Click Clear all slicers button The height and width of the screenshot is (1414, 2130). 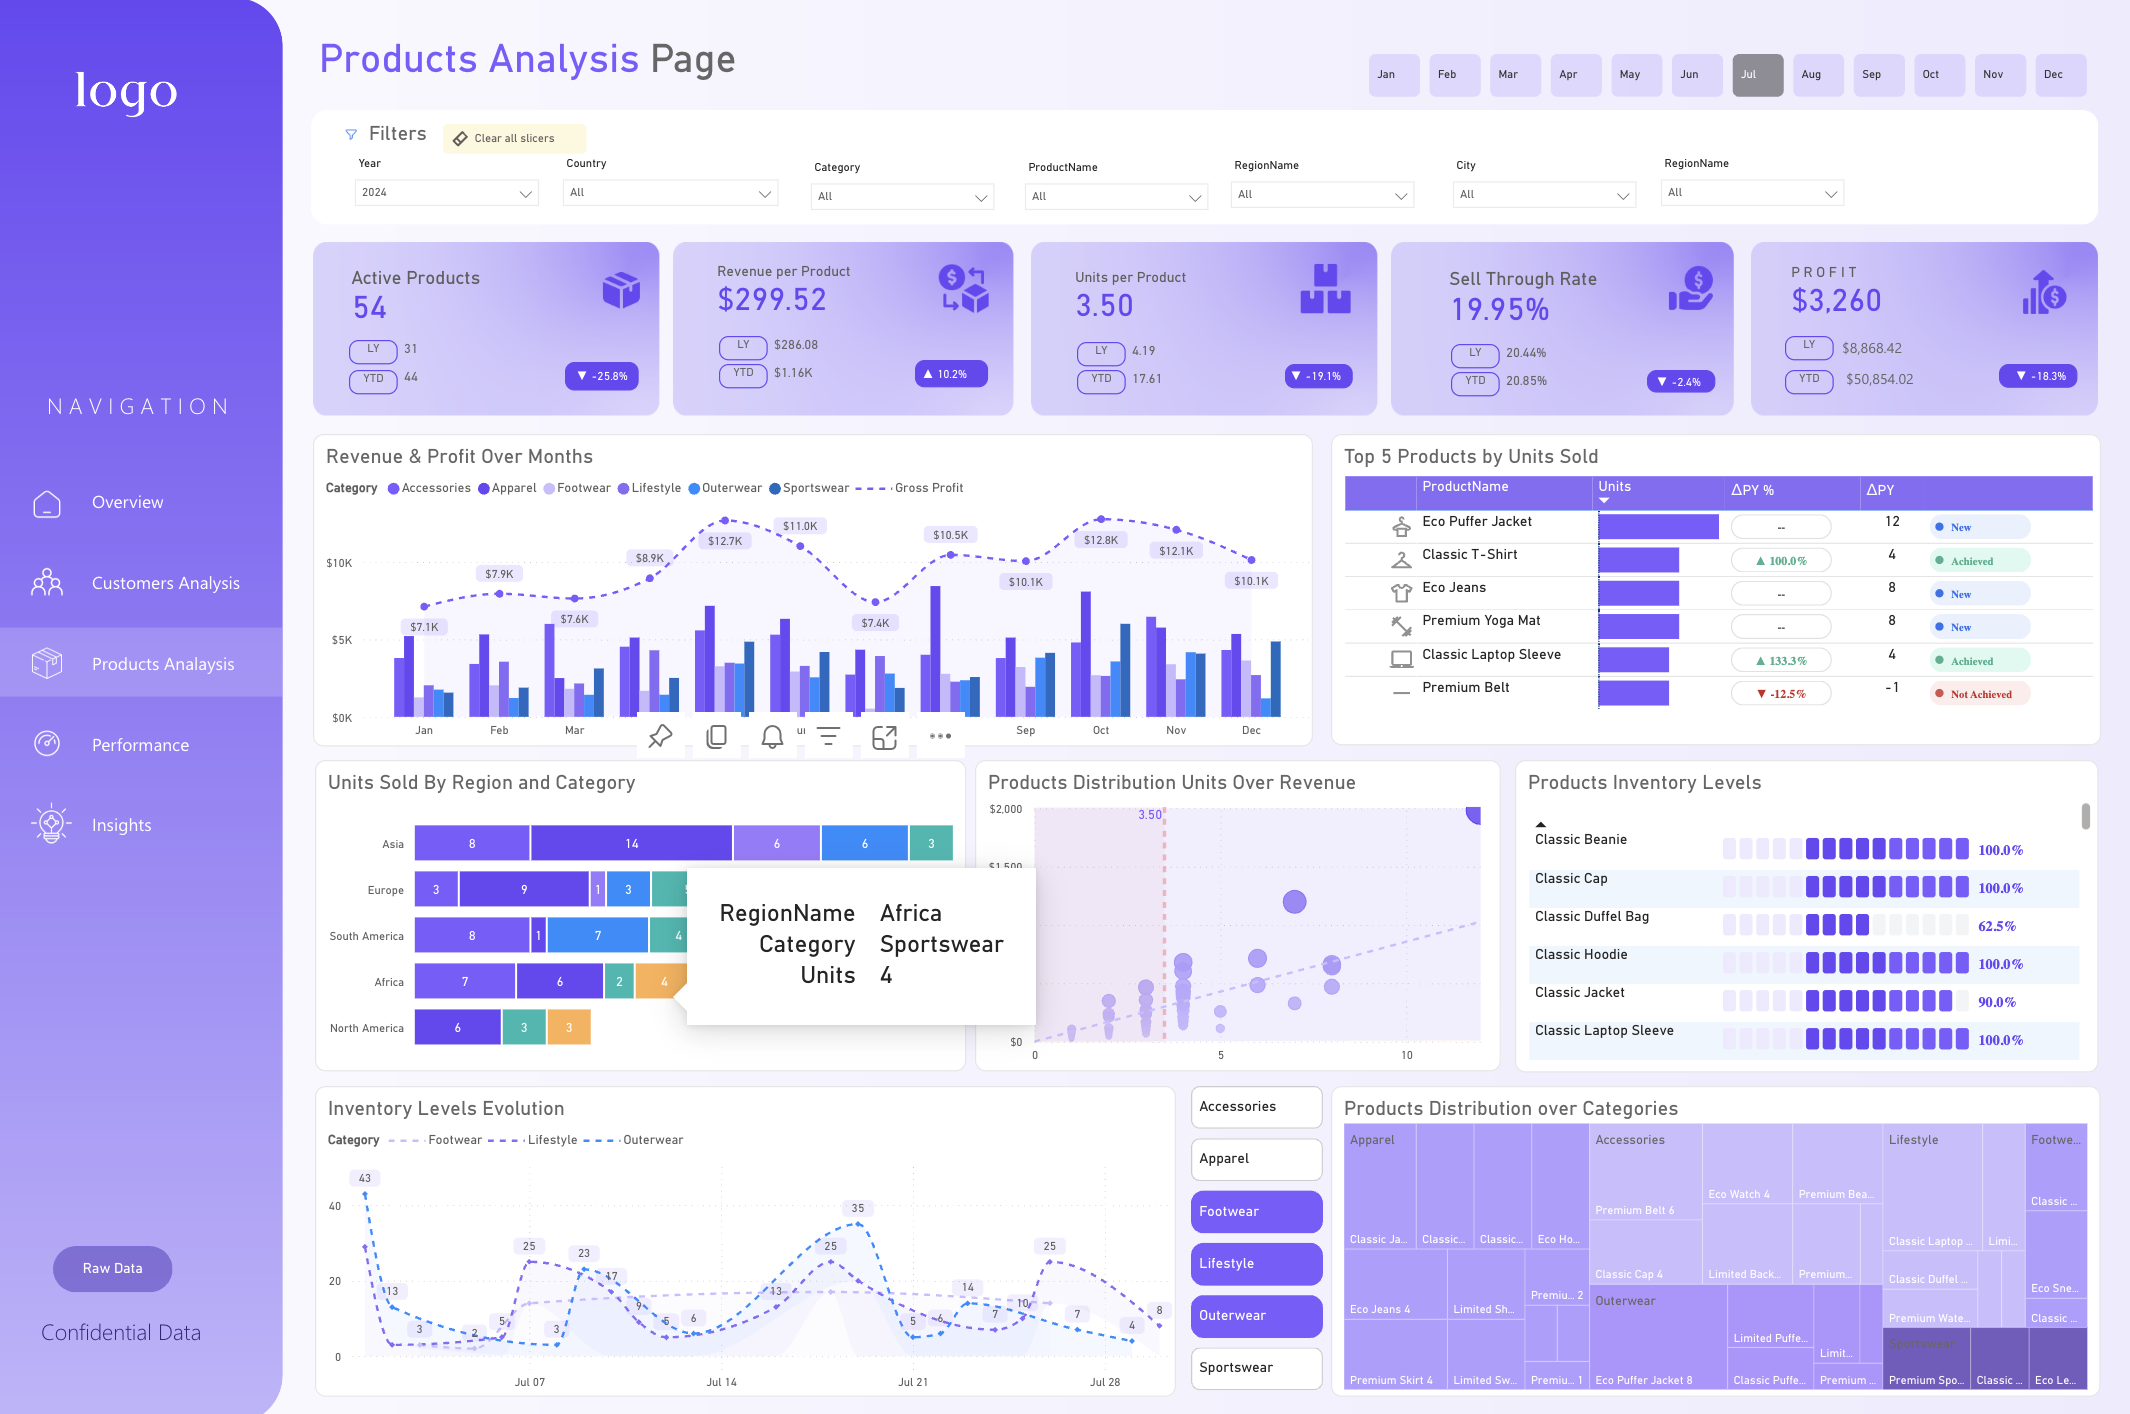(x=514, y=139)
